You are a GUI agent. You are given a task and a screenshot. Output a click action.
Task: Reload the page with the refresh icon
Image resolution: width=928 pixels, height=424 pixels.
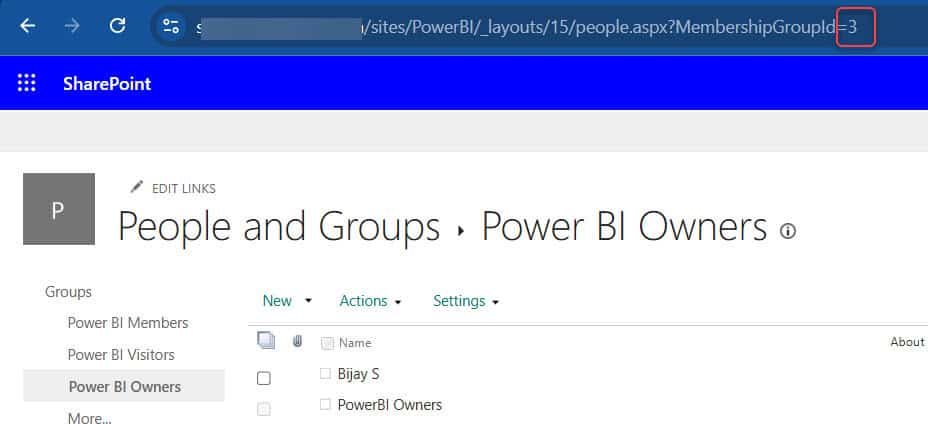(118, 25)
